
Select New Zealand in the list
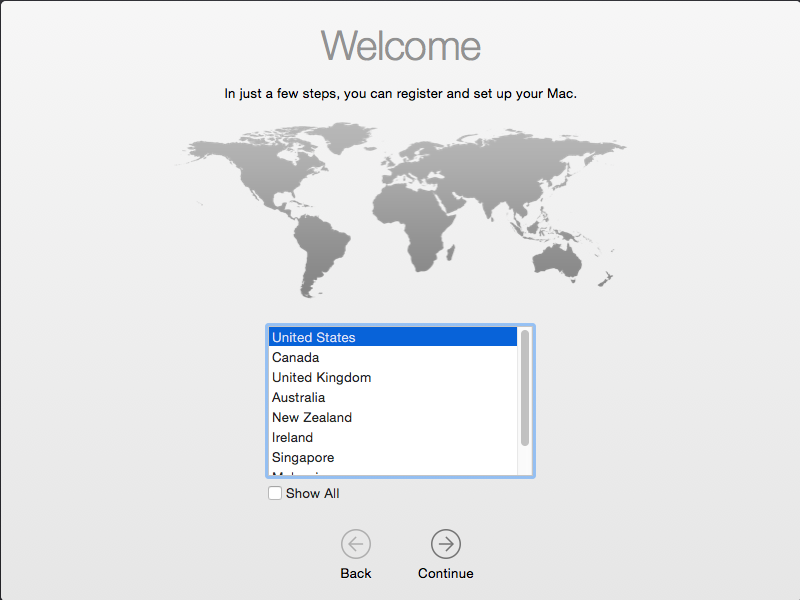(x=393, y=417)
